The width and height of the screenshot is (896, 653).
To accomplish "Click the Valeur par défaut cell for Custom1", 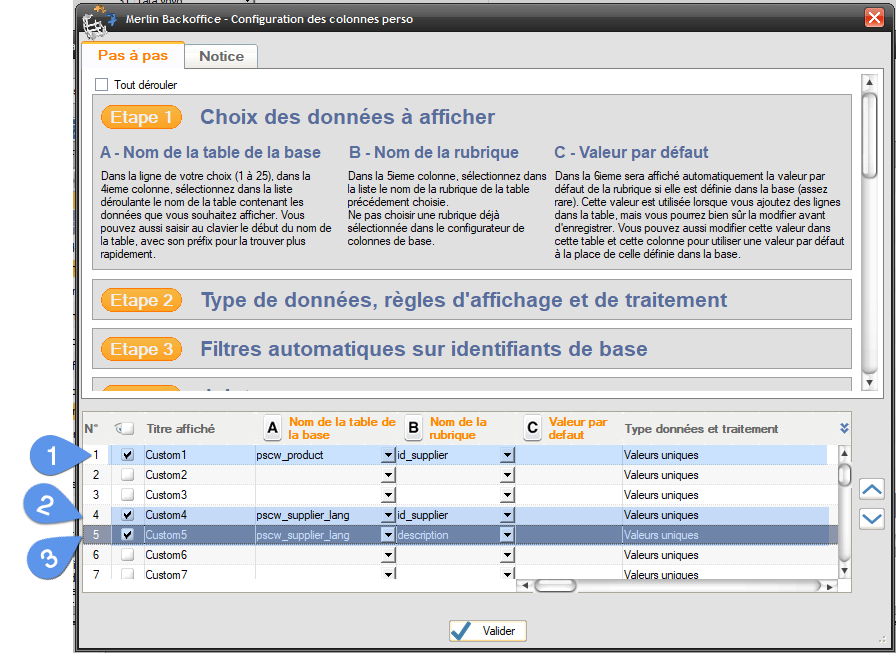I will coord(568,455).
